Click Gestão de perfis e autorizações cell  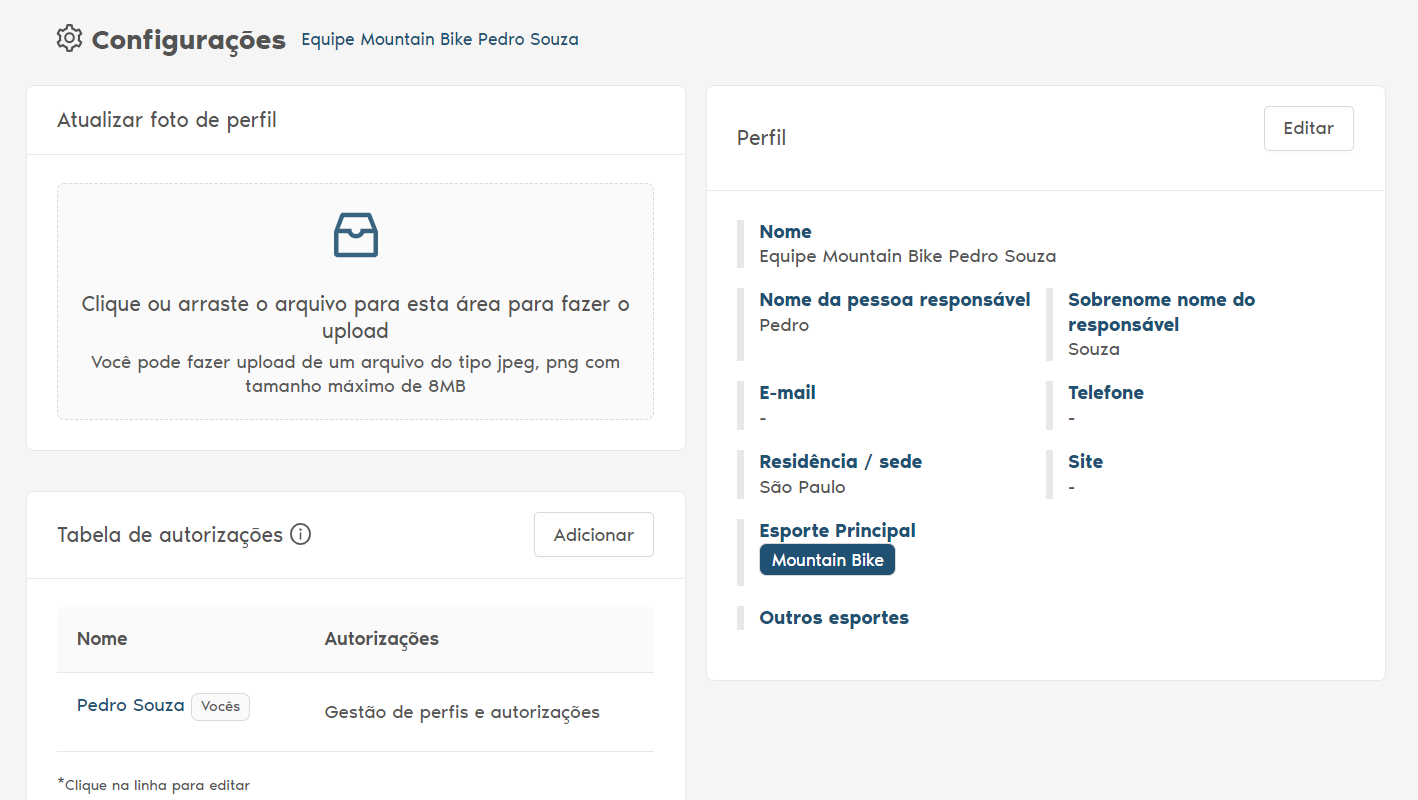[462, 713]
